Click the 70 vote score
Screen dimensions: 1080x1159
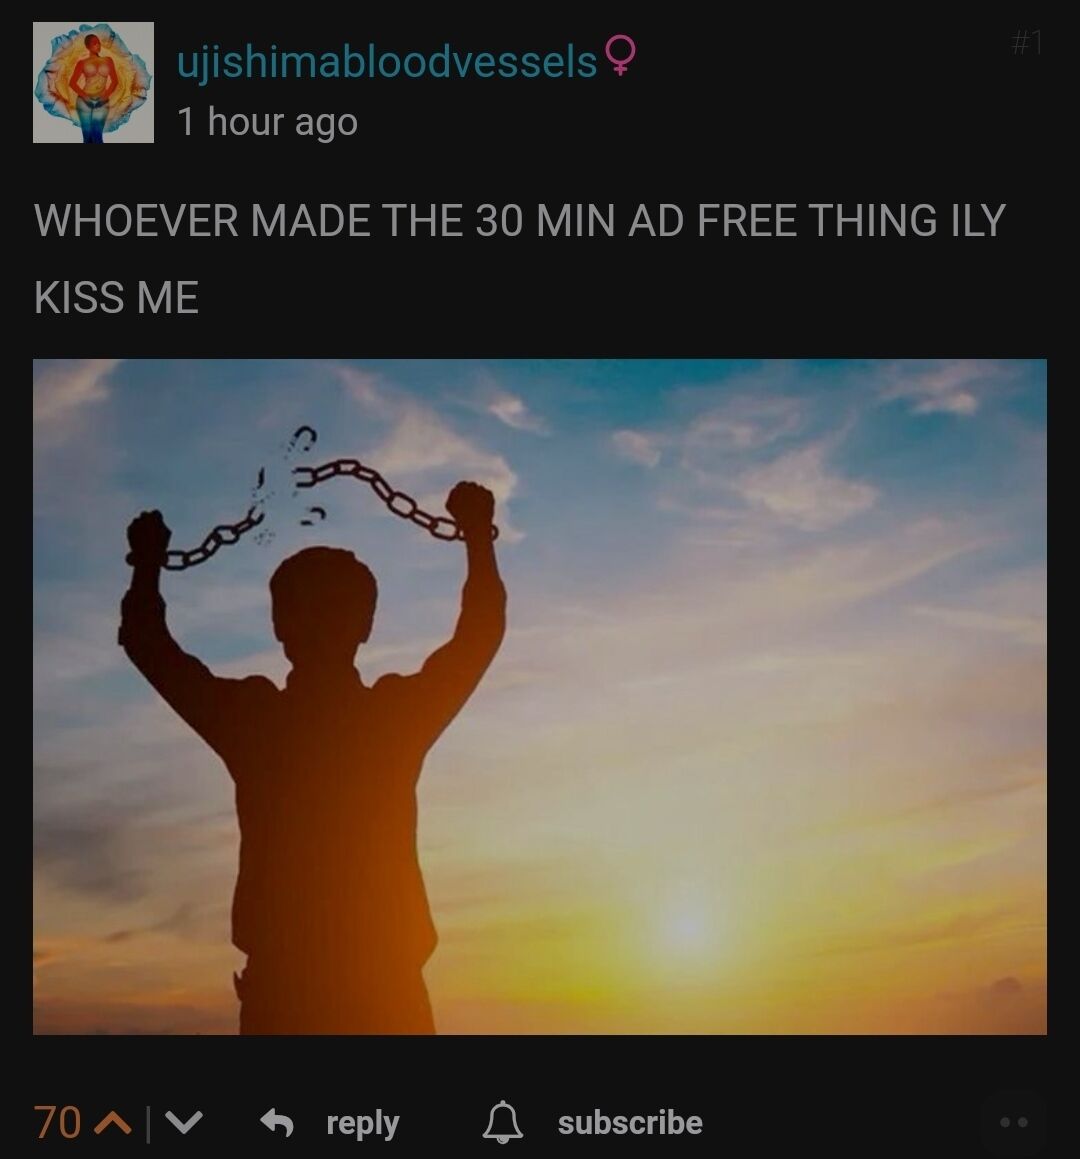tap(57, 1124)
